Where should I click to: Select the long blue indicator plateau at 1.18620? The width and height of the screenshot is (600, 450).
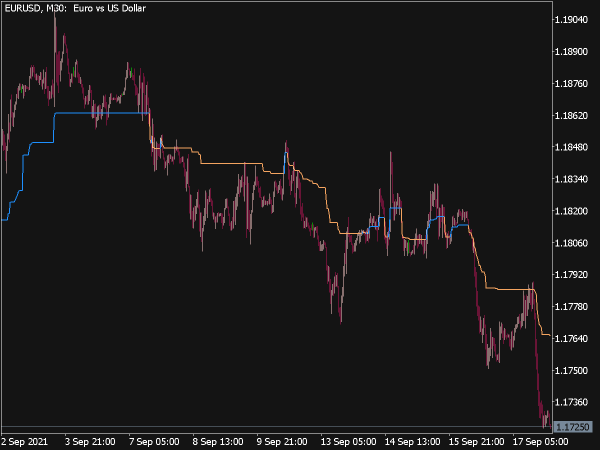point(102,113)
